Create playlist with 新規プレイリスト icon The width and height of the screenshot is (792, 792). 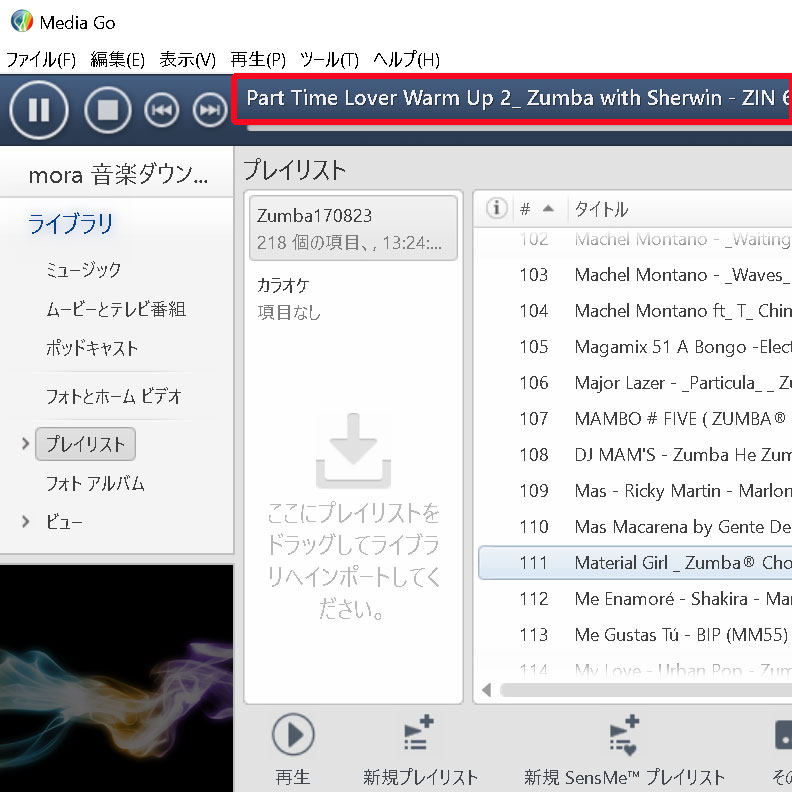point(419,734)
